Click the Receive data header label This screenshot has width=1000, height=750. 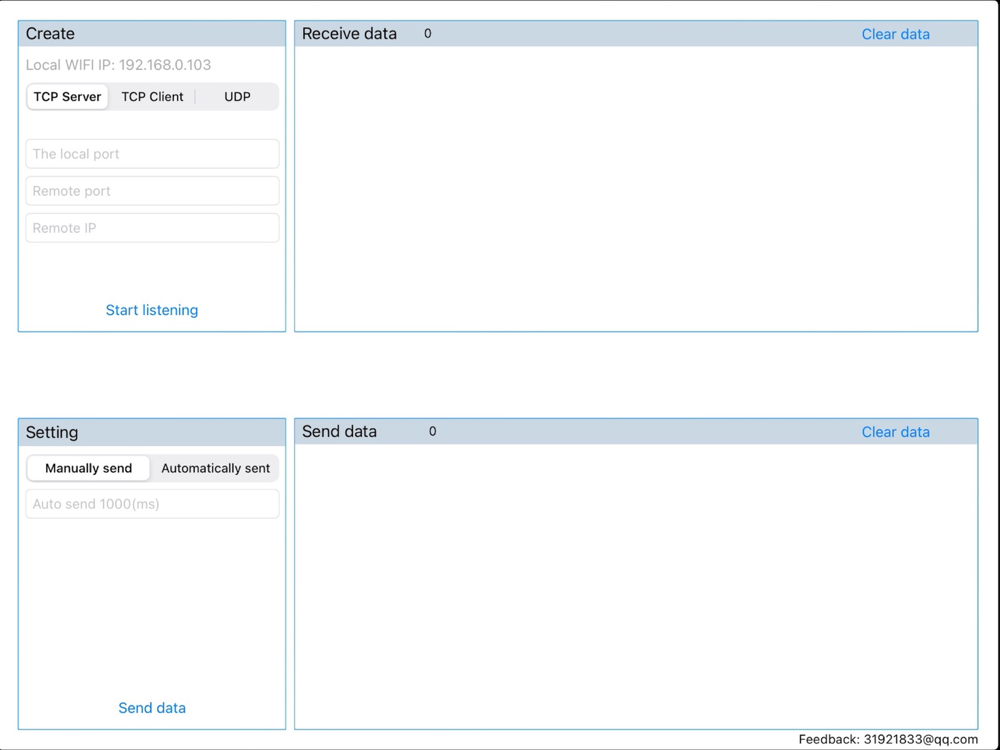(x=349, y=34)
